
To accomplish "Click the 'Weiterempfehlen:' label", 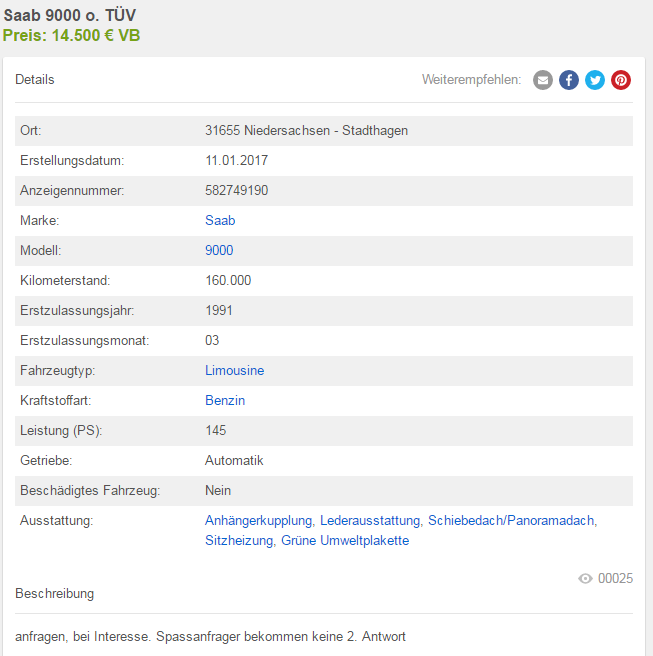I will click(x=471, y=79).
